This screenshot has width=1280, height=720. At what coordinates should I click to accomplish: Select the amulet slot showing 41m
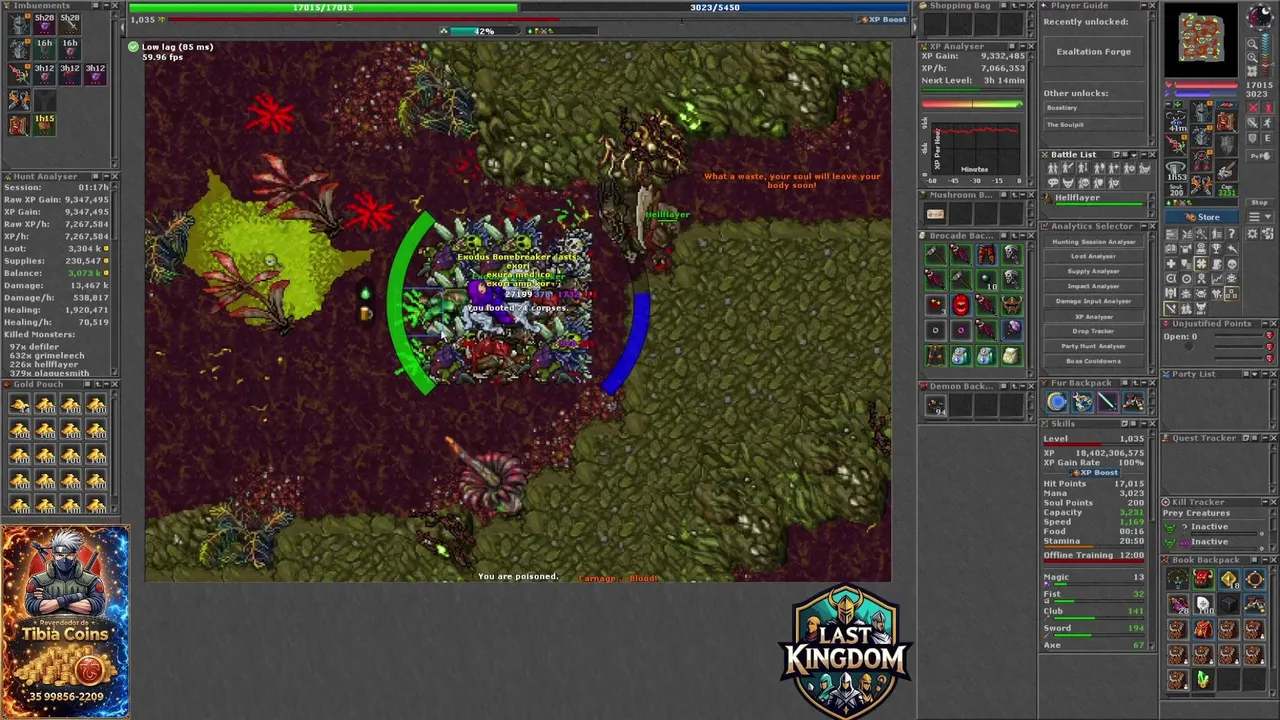pyautogui.click(x=1176, y=121)
